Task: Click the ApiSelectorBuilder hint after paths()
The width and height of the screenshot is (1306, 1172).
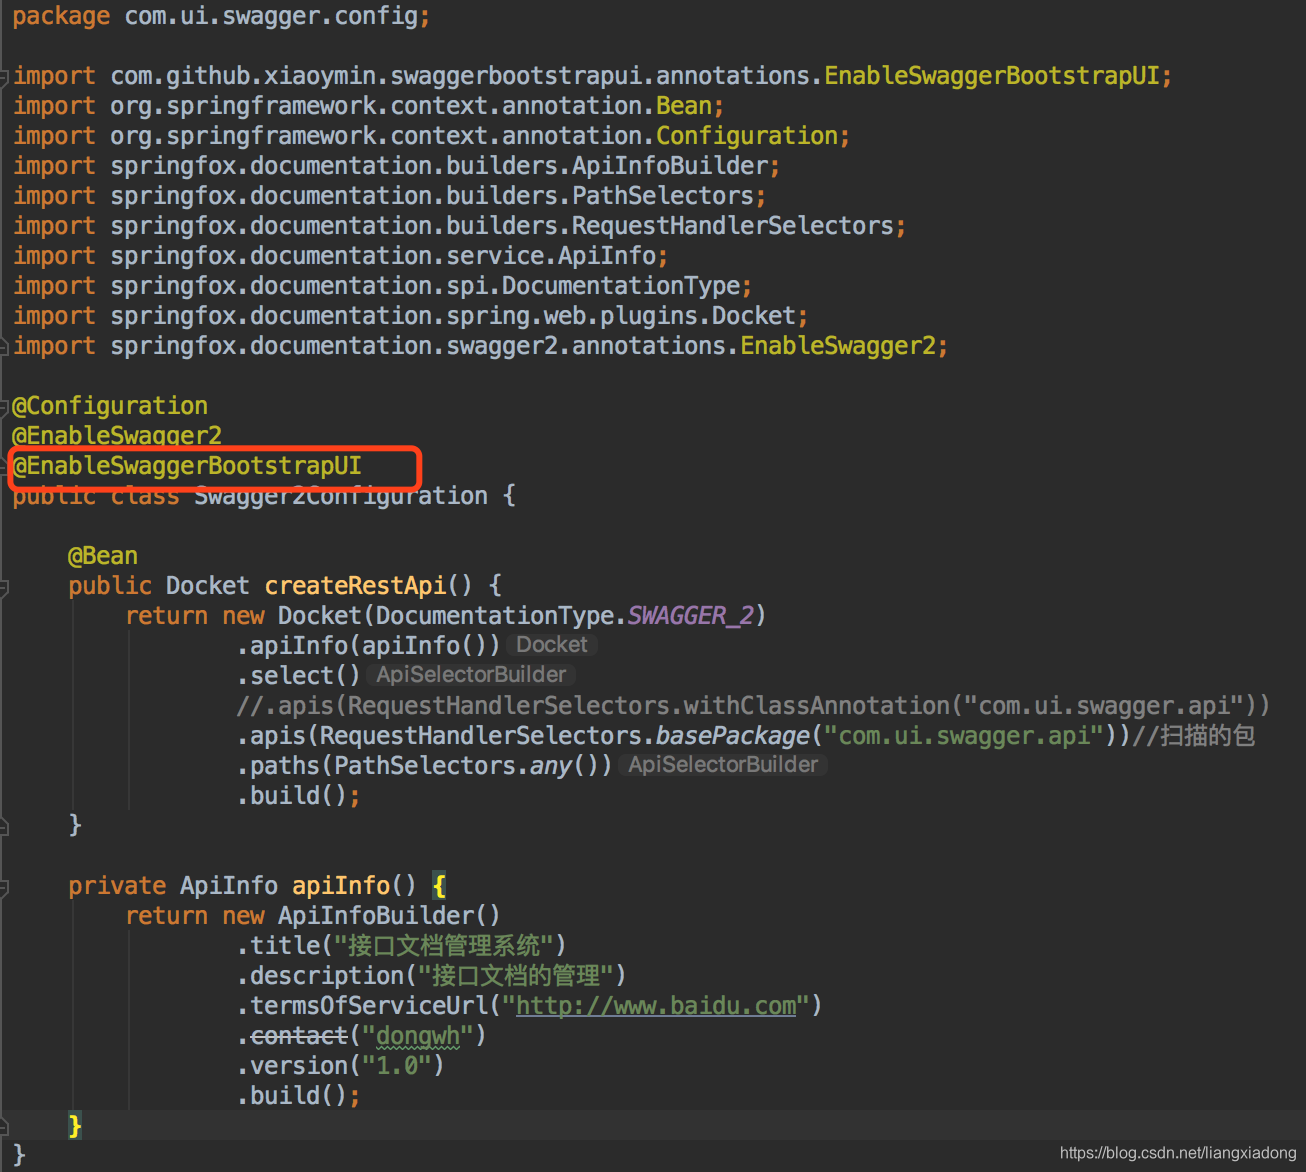Action: pyautogui.click(x=723, y=764)
